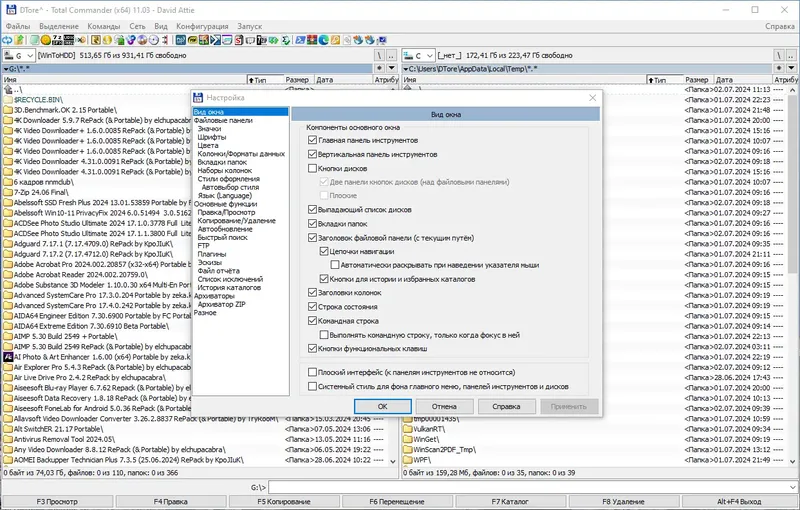Viewport: 800px width, 510px height.
Task: Click F8 Удаление button
Action: tap(623, 501)
